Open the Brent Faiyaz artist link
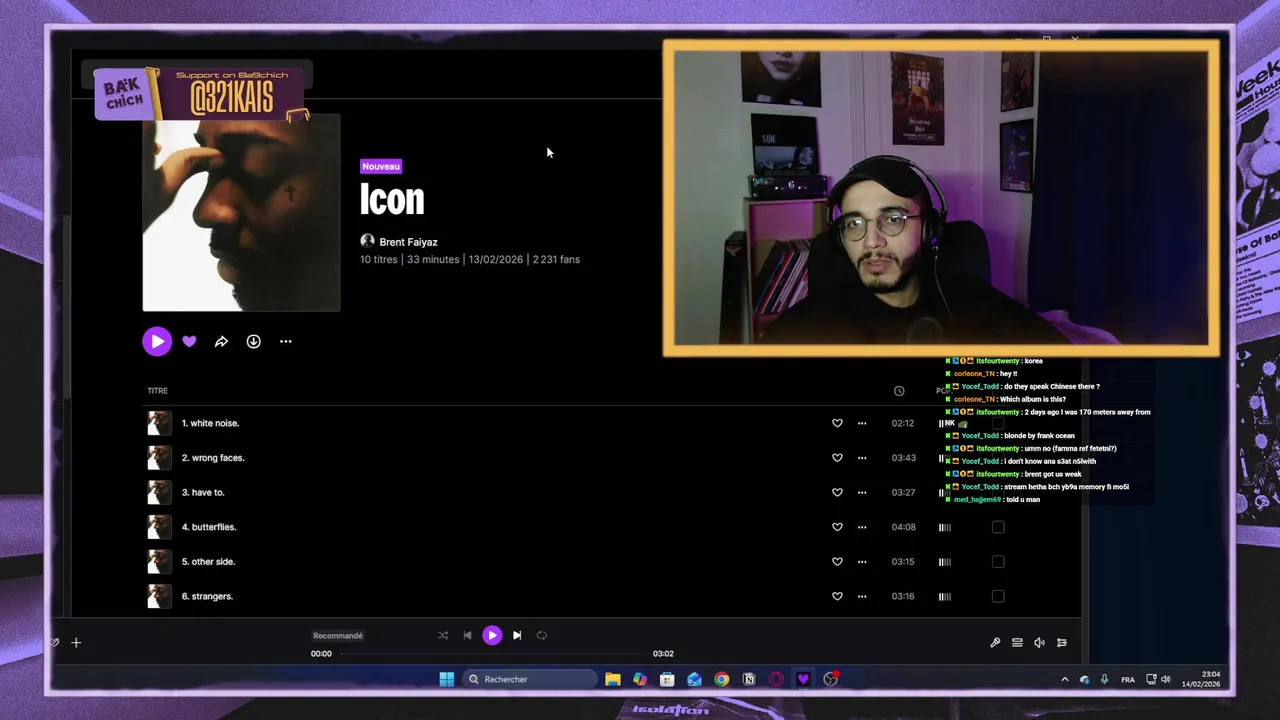 [408, 242]
